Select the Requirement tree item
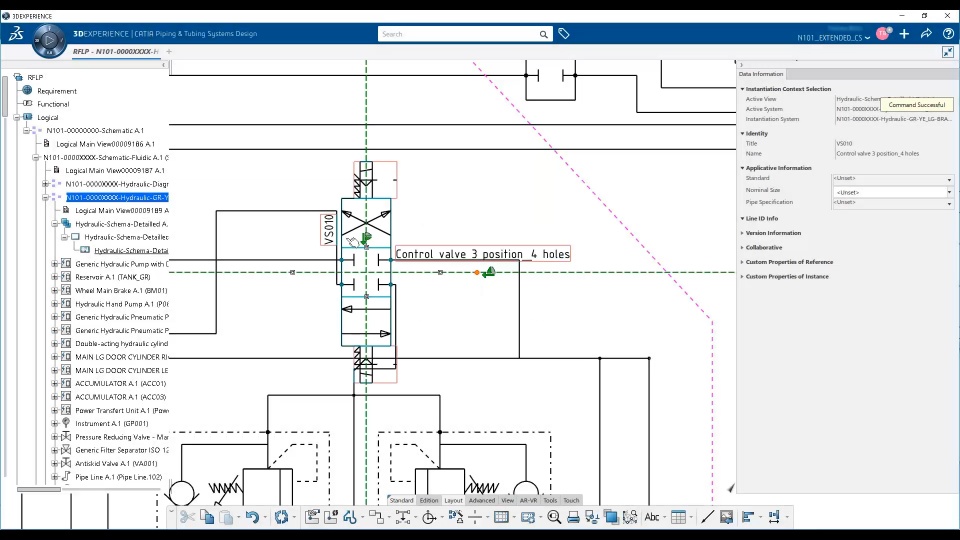Viewport: 960px width, 540px height. [x=57, y=91]
